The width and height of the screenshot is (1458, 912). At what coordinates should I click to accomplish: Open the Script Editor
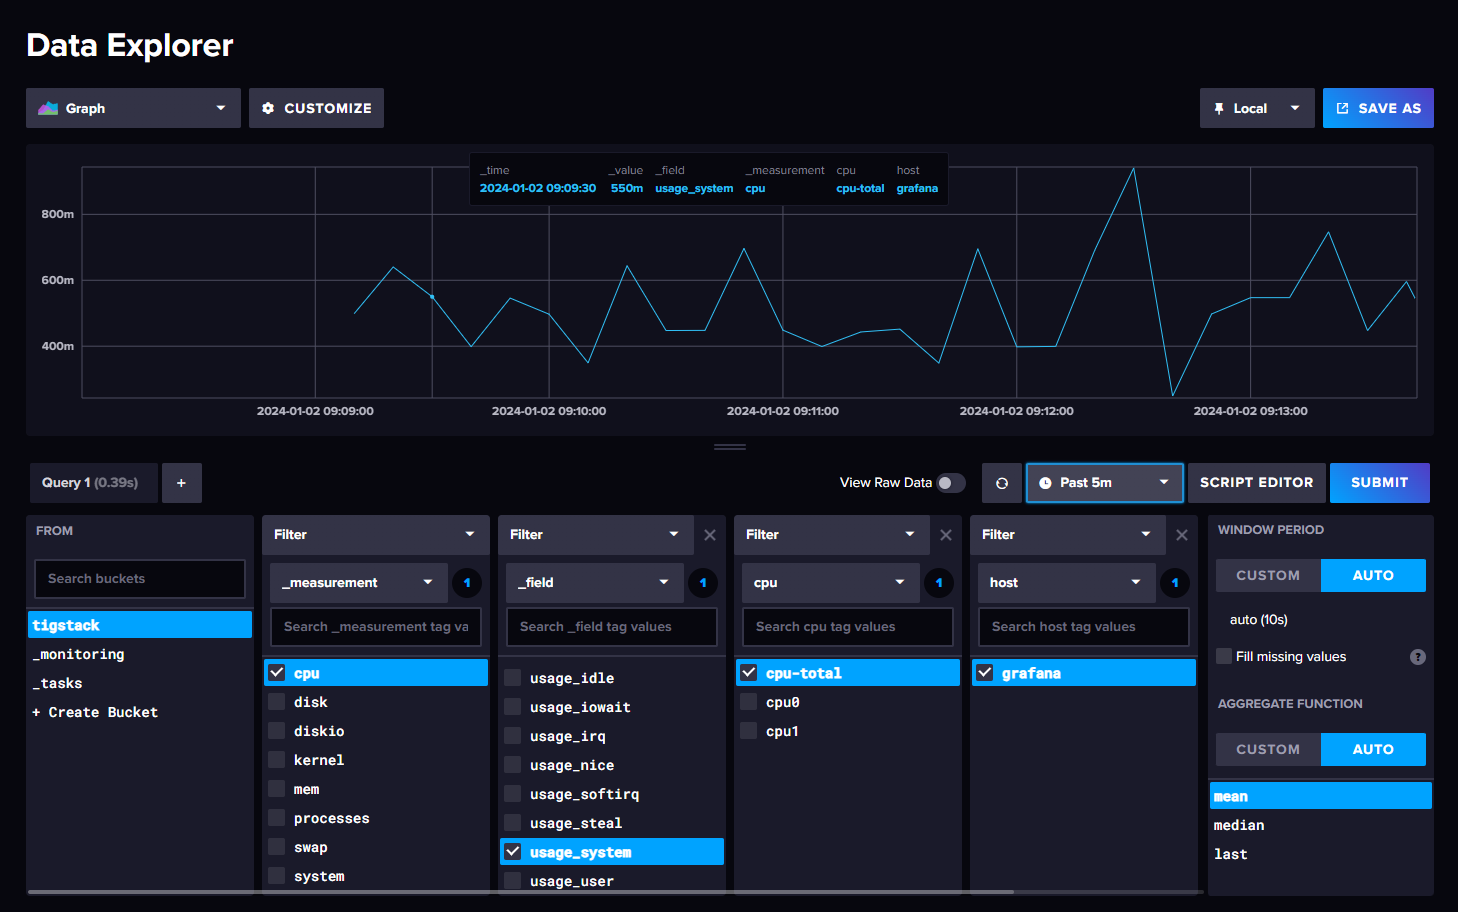[1256, 482]
